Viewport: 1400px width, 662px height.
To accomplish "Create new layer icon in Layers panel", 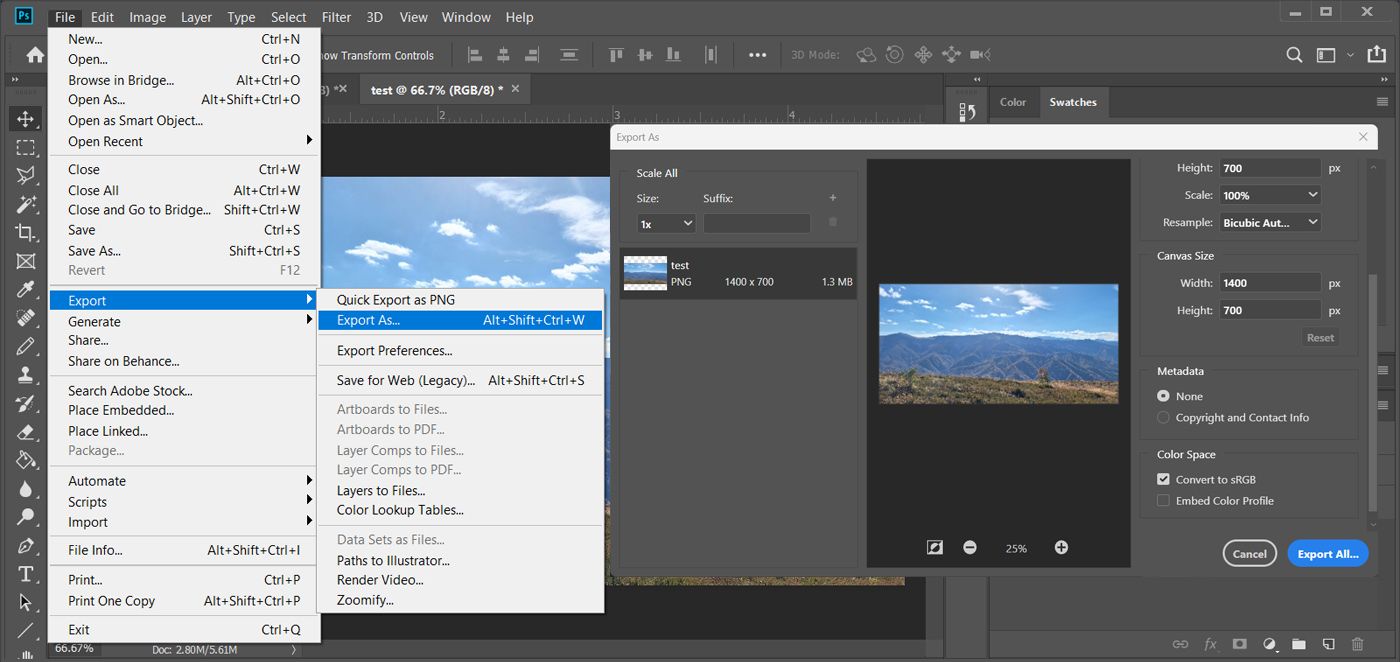I will point(1328,644).
